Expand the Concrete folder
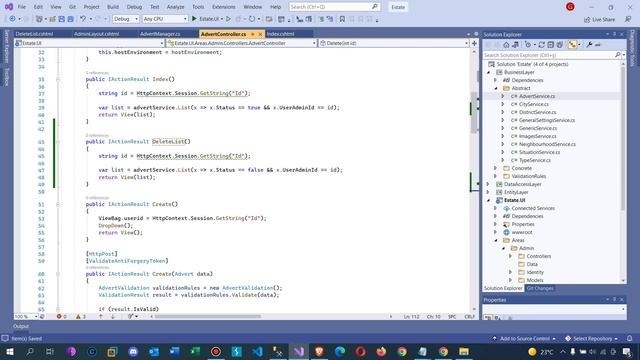 click(496, 168)
